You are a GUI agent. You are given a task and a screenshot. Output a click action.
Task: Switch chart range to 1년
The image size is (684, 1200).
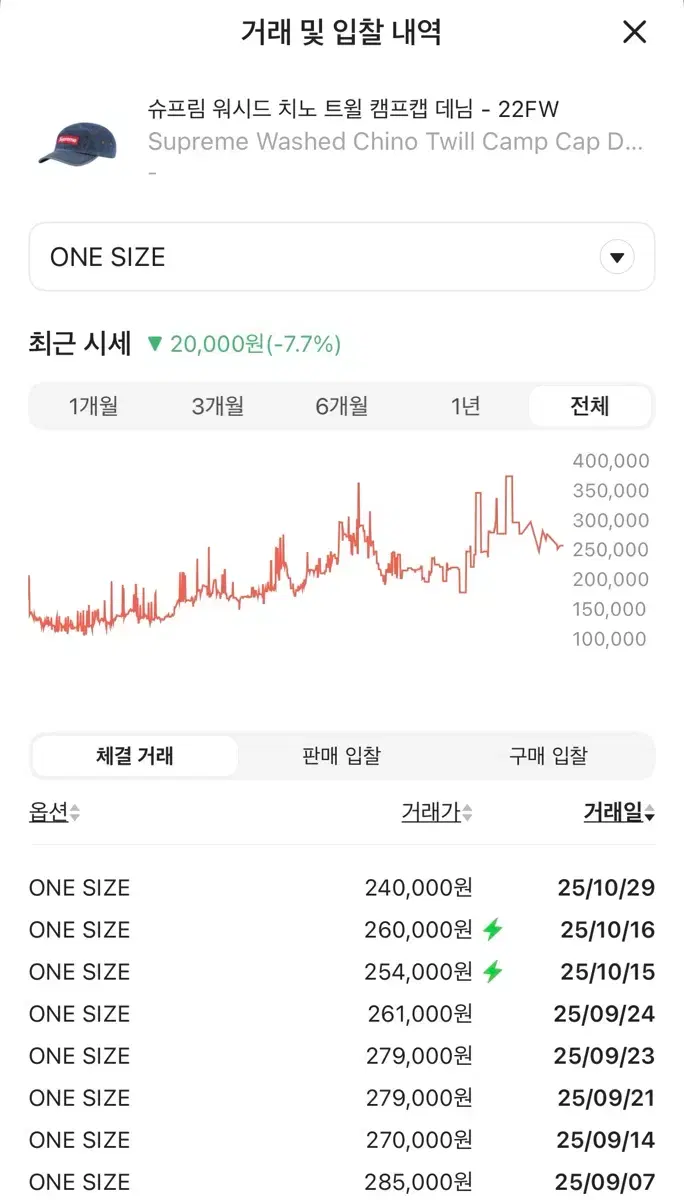point(465,406)
